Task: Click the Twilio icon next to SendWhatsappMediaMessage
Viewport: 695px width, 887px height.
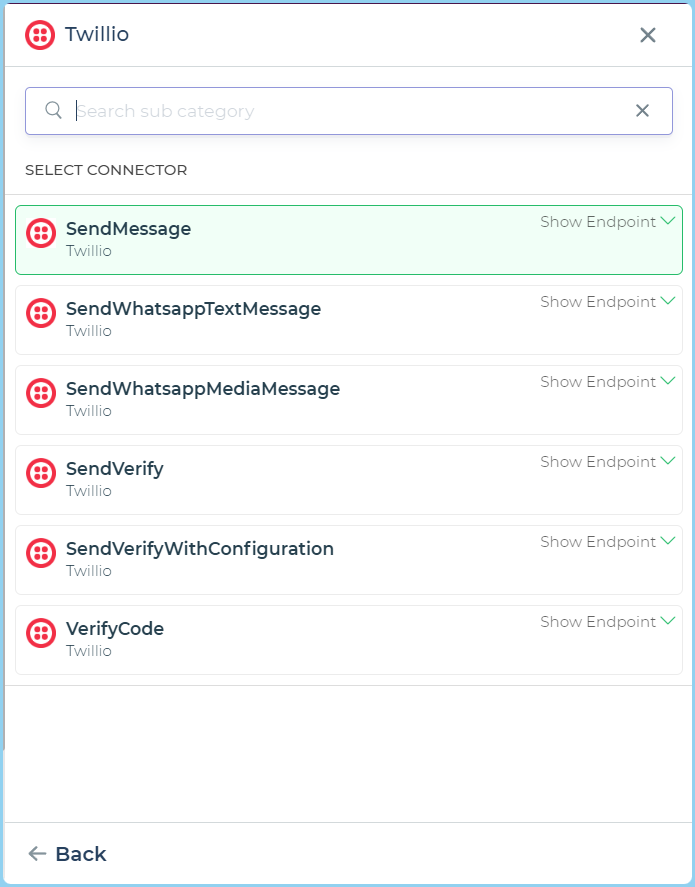Action: [x=41, y=393]
